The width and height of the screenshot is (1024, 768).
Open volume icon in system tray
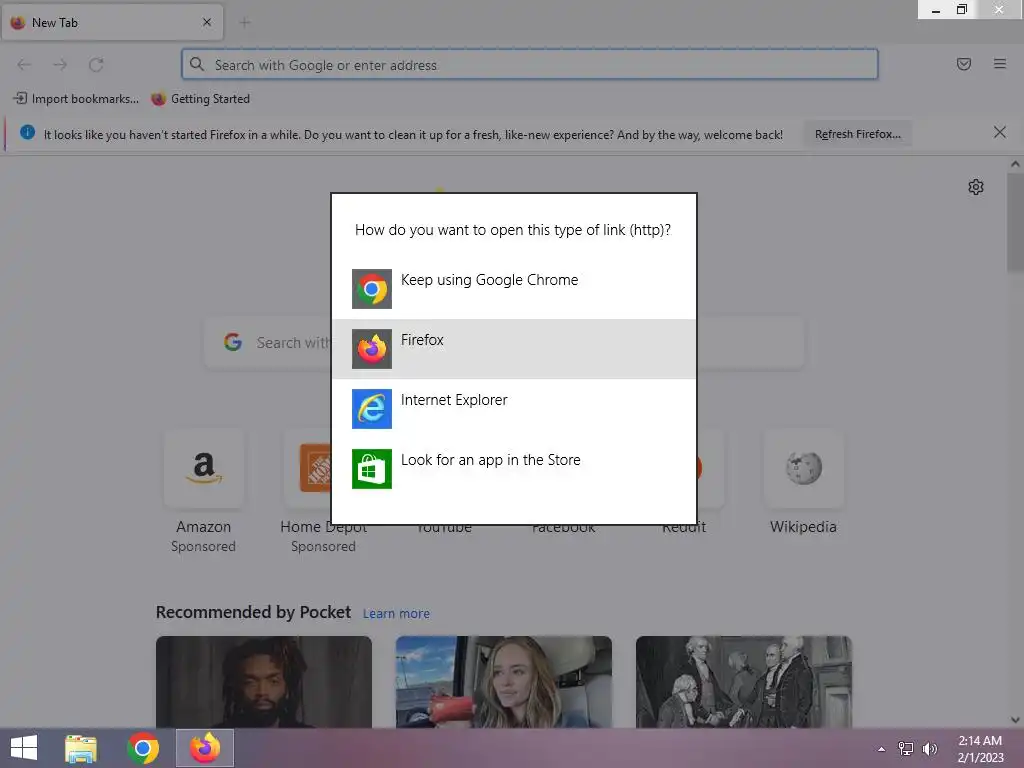tap(930, 749)
